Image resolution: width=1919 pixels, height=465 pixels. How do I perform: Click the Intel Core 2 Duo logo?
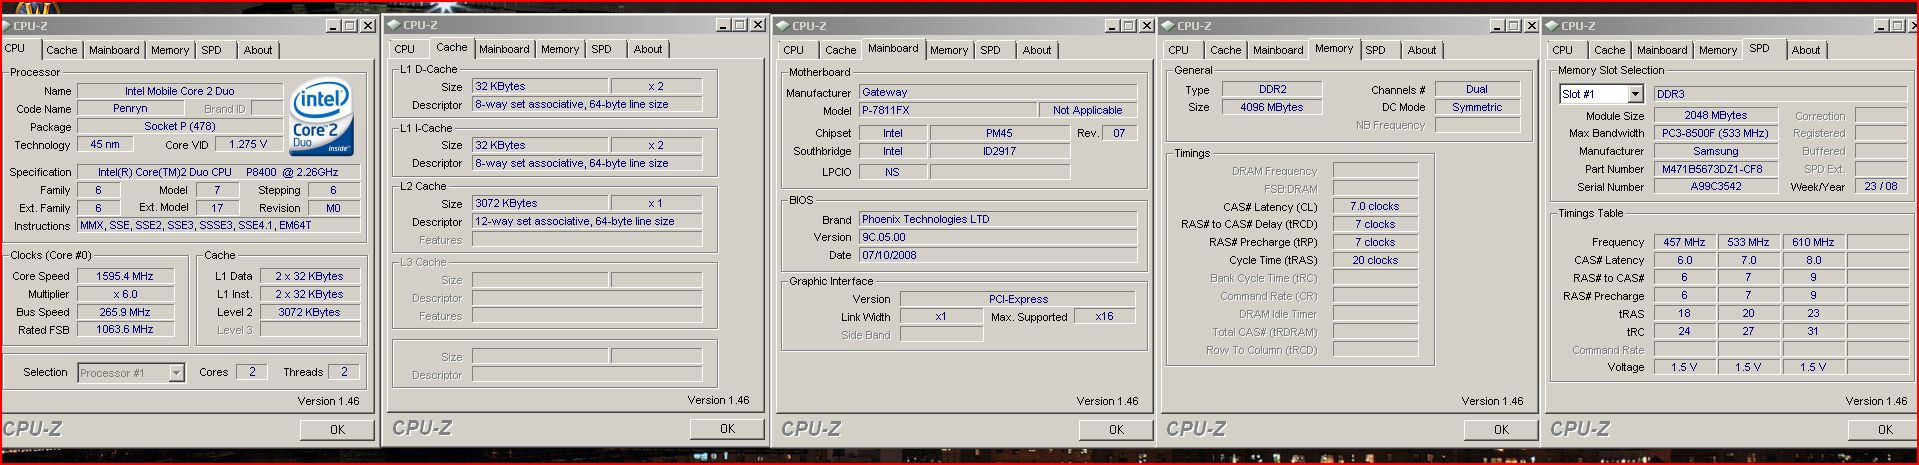pyautogui.click(x=322, y=119)
